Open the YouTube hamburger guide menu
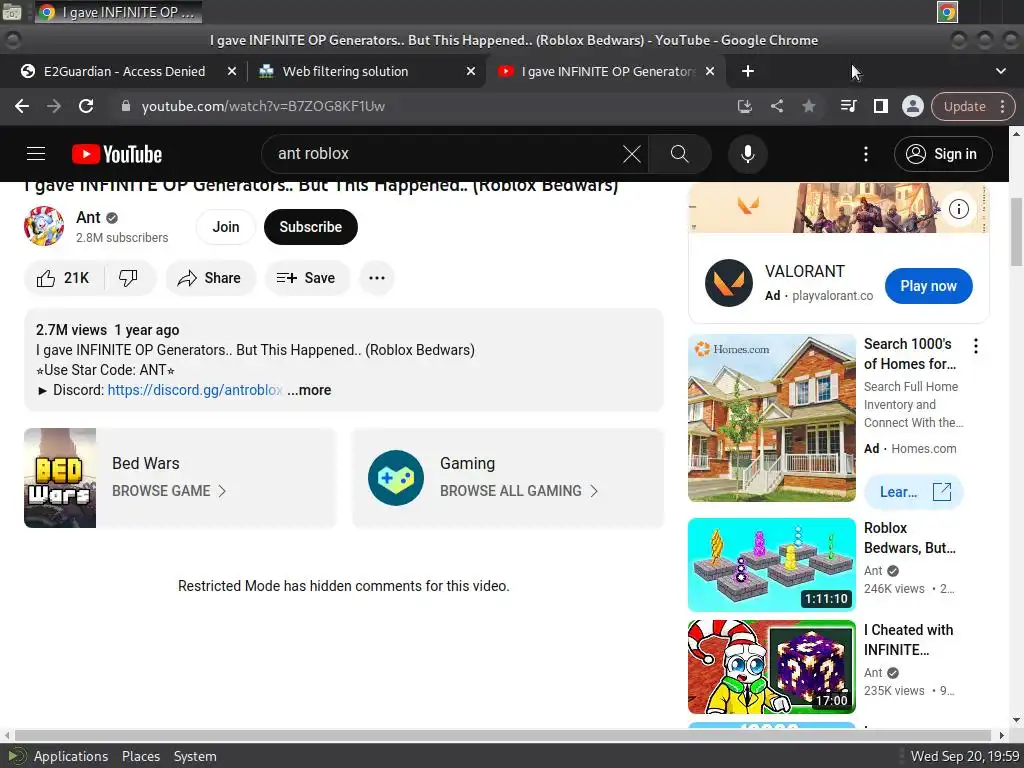The height and width of the screenshot is (768, 1024). click(36, 154)
